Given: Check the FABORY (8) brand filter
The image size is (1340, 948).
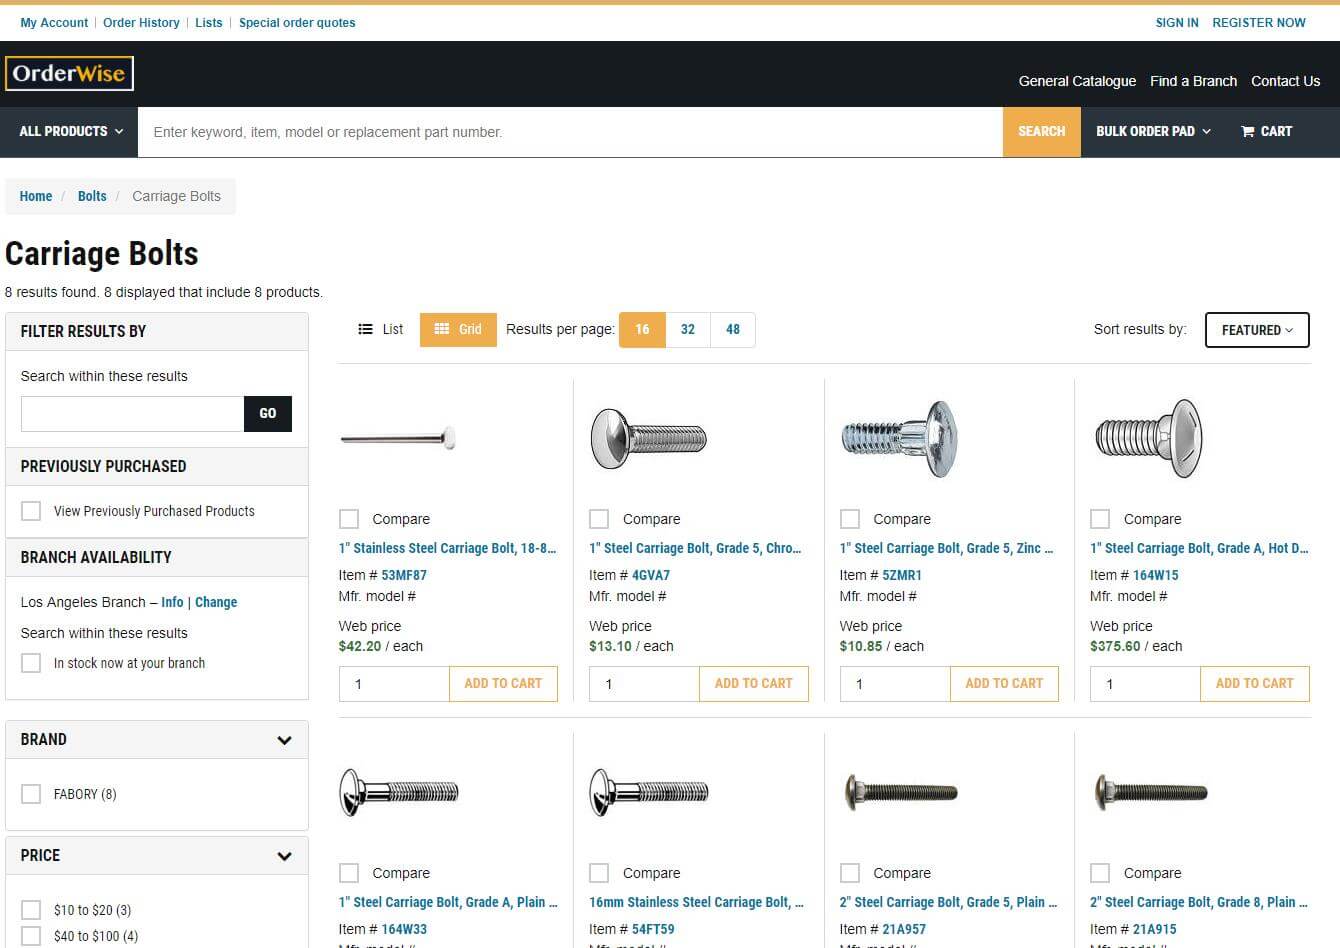Looking at the screenshot, I should (31, 794).
